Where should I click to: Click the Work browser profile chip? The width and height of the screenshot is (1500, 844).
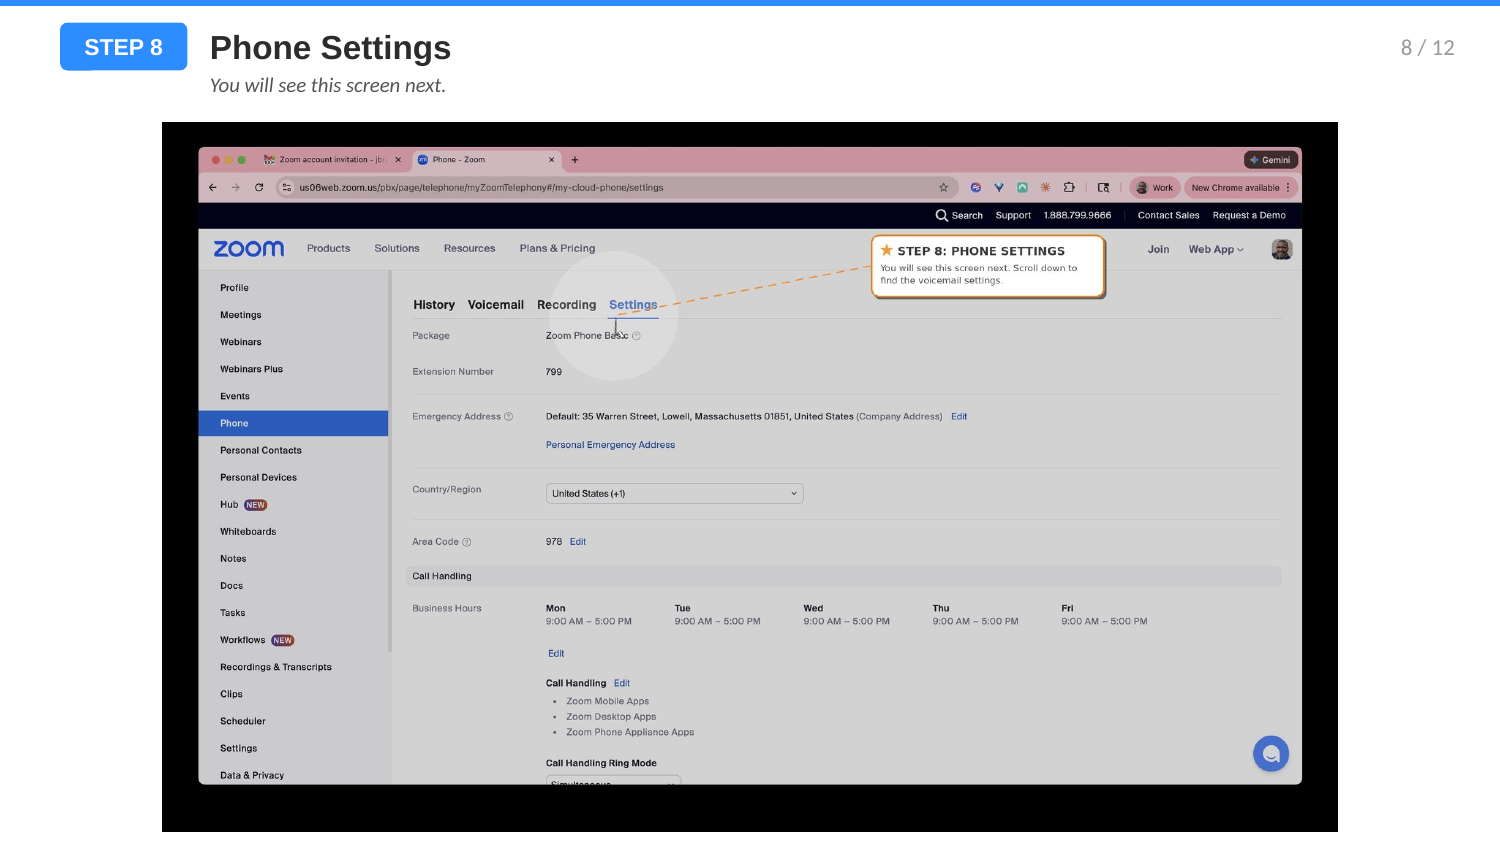click(x=1154, y=187)
